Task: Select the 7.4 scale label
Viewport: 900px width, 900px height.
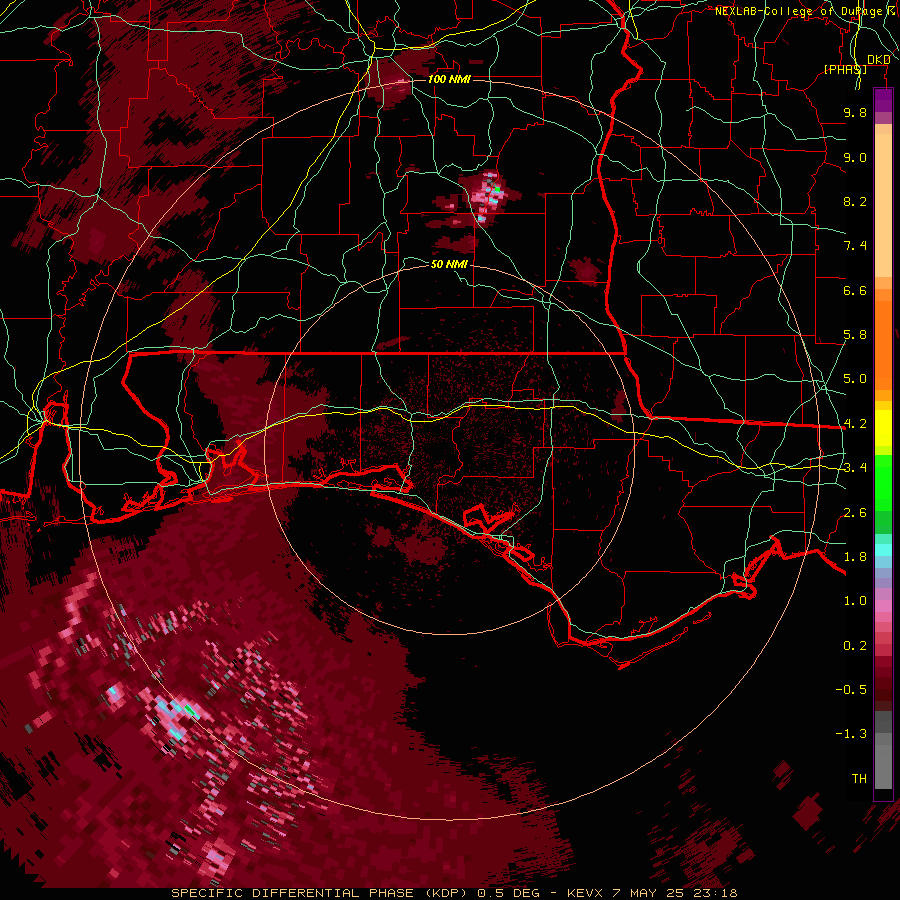Action: click(x=855, y=246)
